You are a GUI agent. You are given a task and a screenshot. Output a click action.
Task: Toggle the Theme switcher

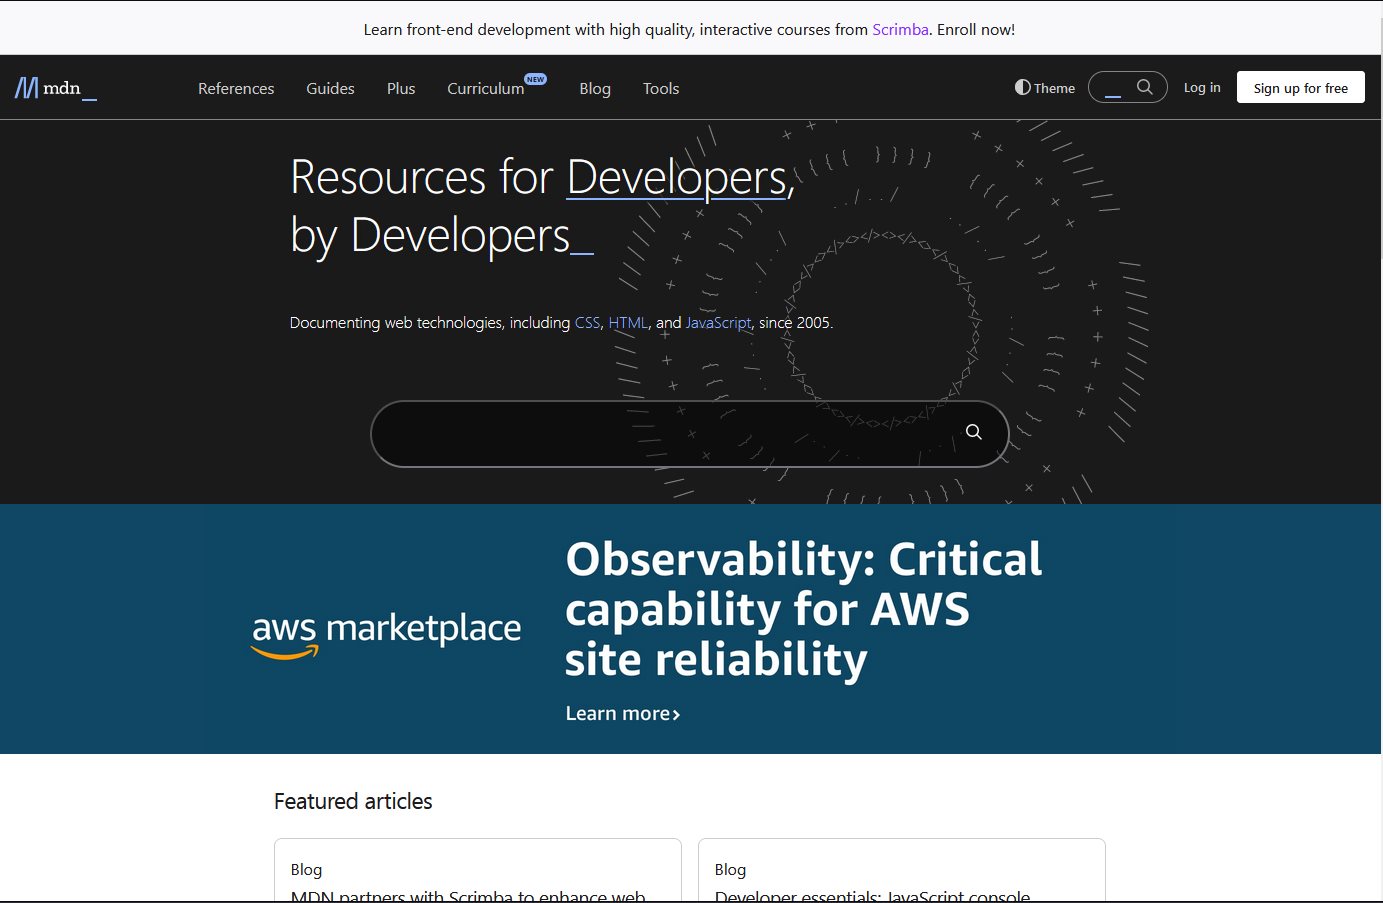(1045, 88)
